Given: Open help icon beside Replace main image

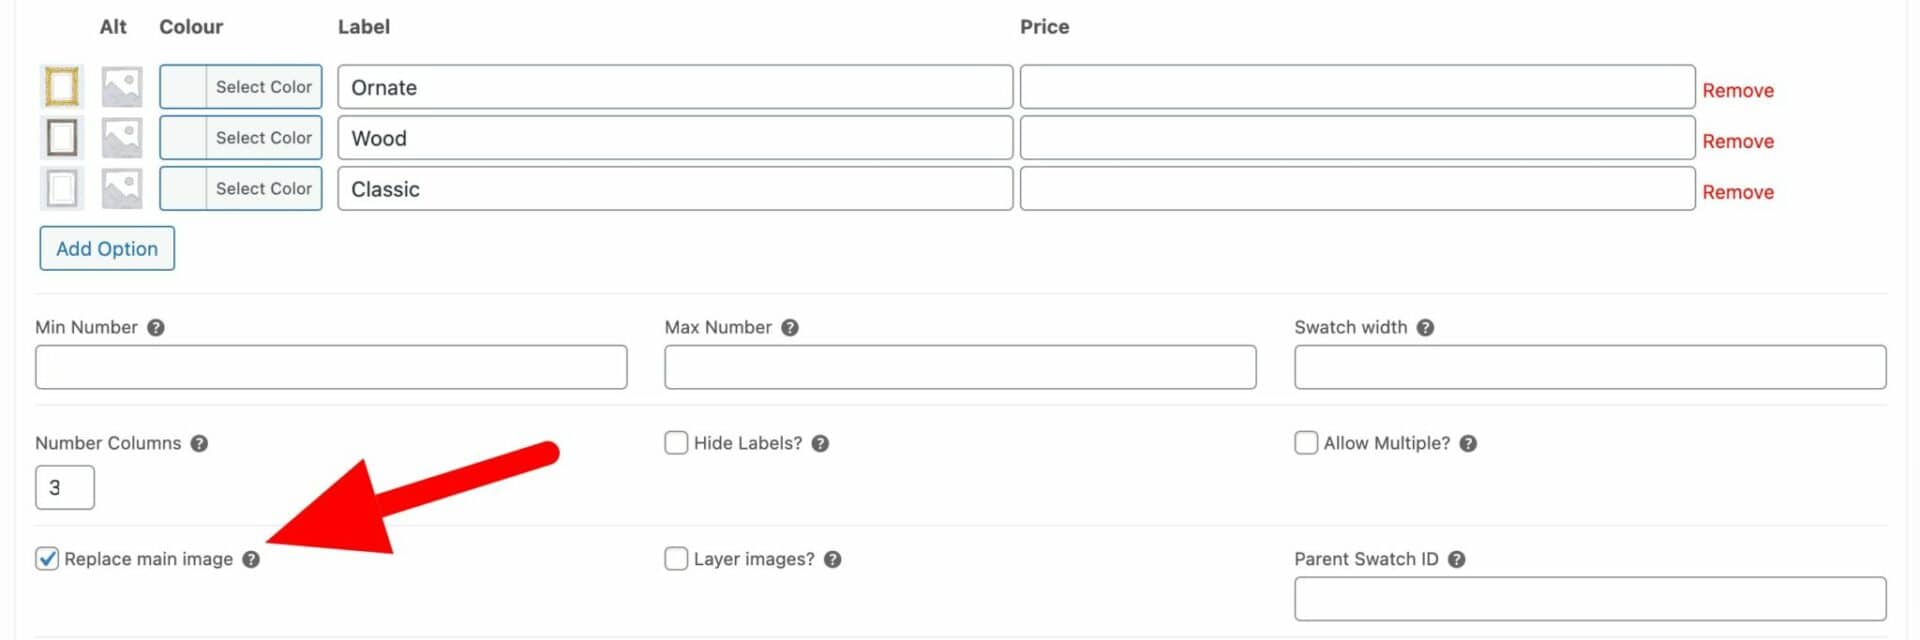Looking at the screenshot, I should pyautogui.click(x=251, y=559).
